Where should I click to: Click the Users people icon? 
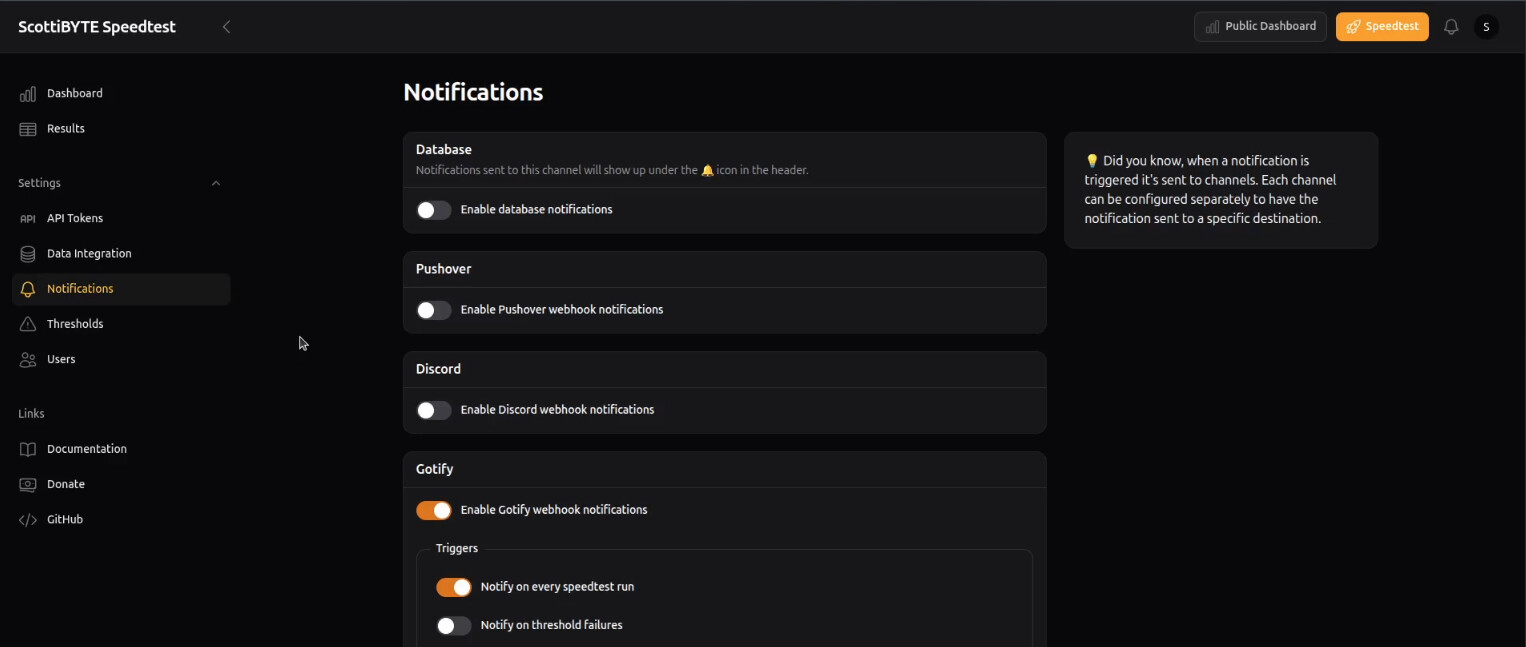(x=28, y=359)
